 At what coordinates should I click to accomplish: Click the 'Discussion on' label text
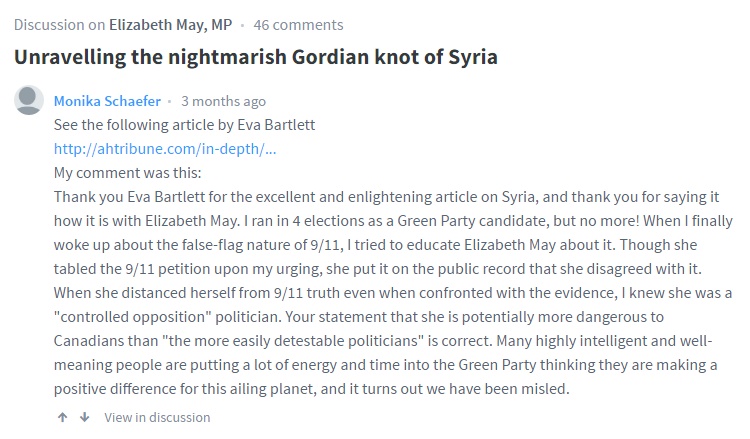click(x=58, y=25)
